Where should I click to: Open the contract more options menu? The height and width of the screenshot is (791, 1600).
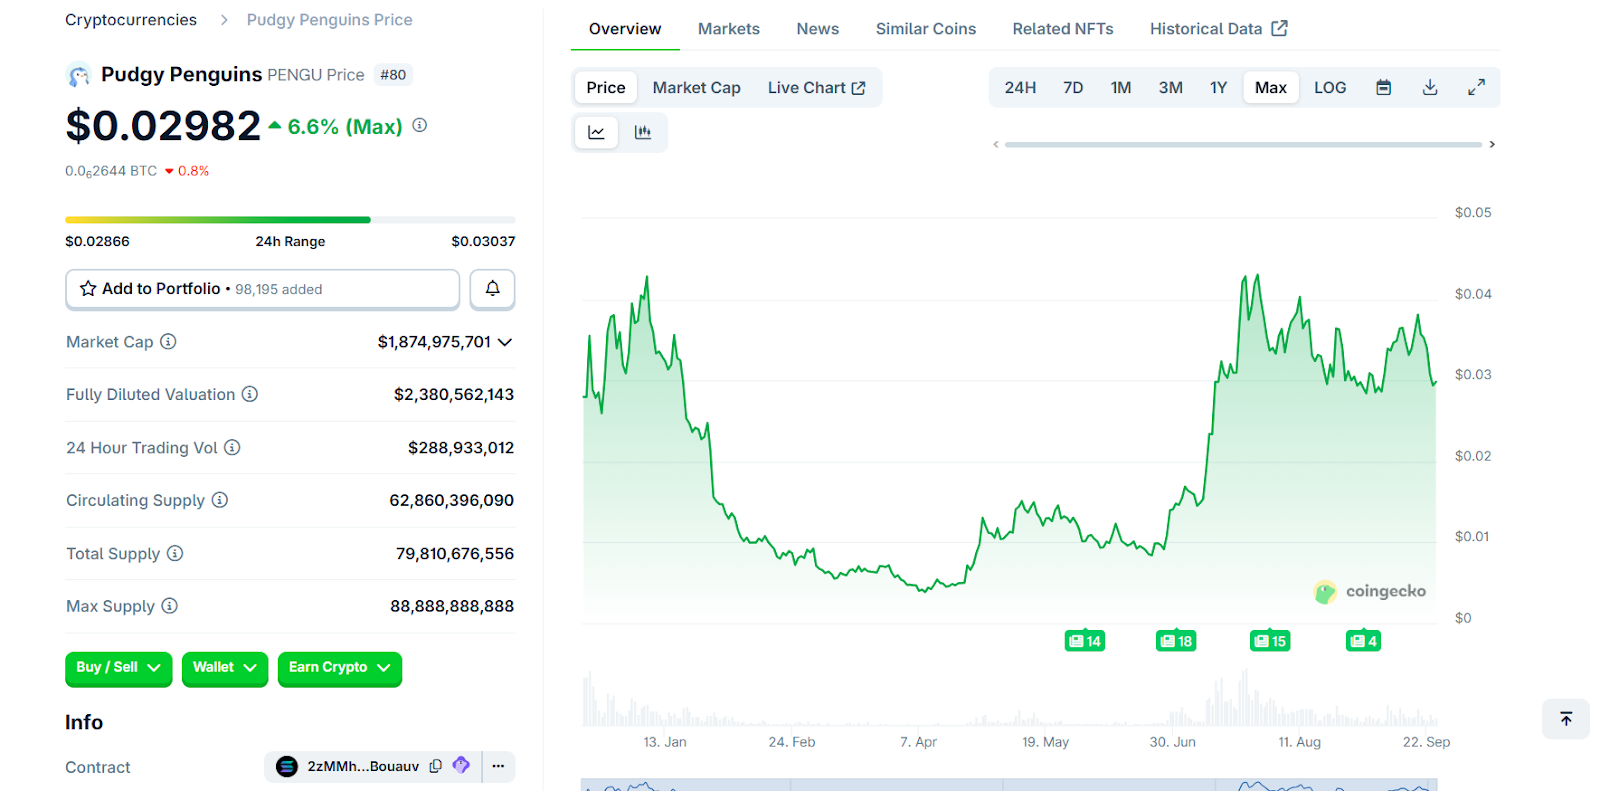[498, 766]
